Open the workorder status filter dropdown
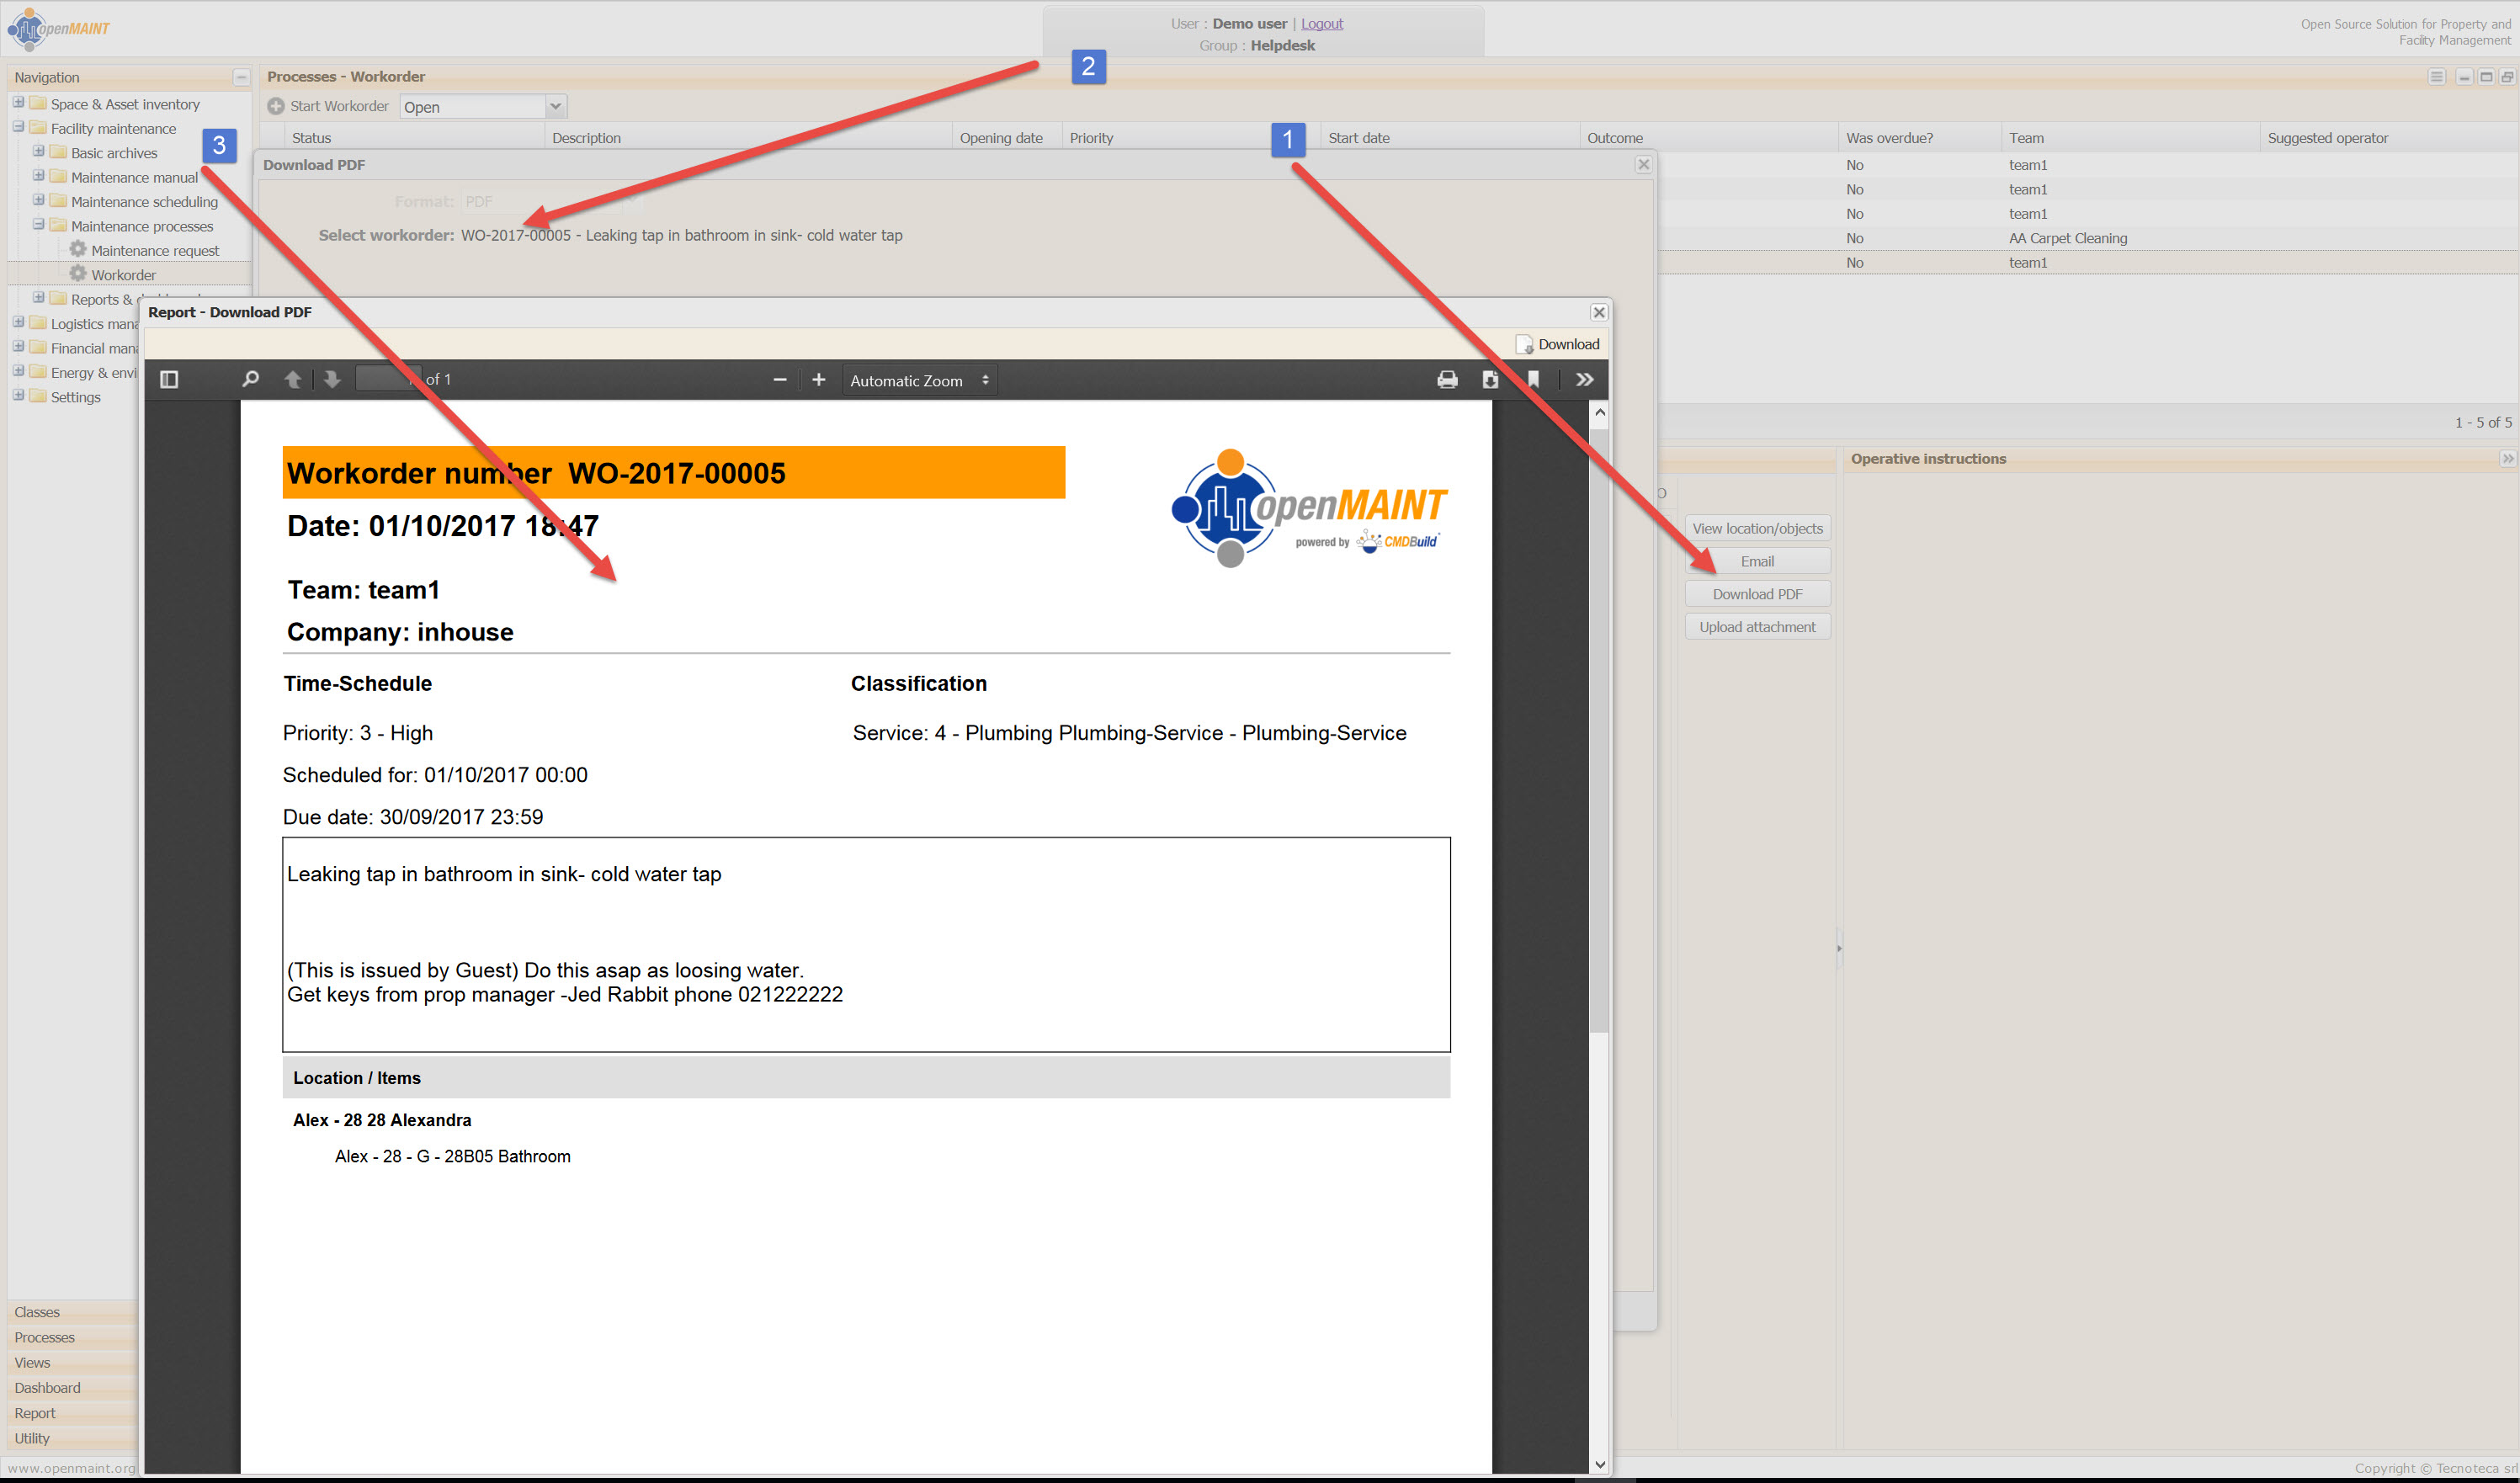The width and height of the screenshot is (2520, 1483). (556, 107)
